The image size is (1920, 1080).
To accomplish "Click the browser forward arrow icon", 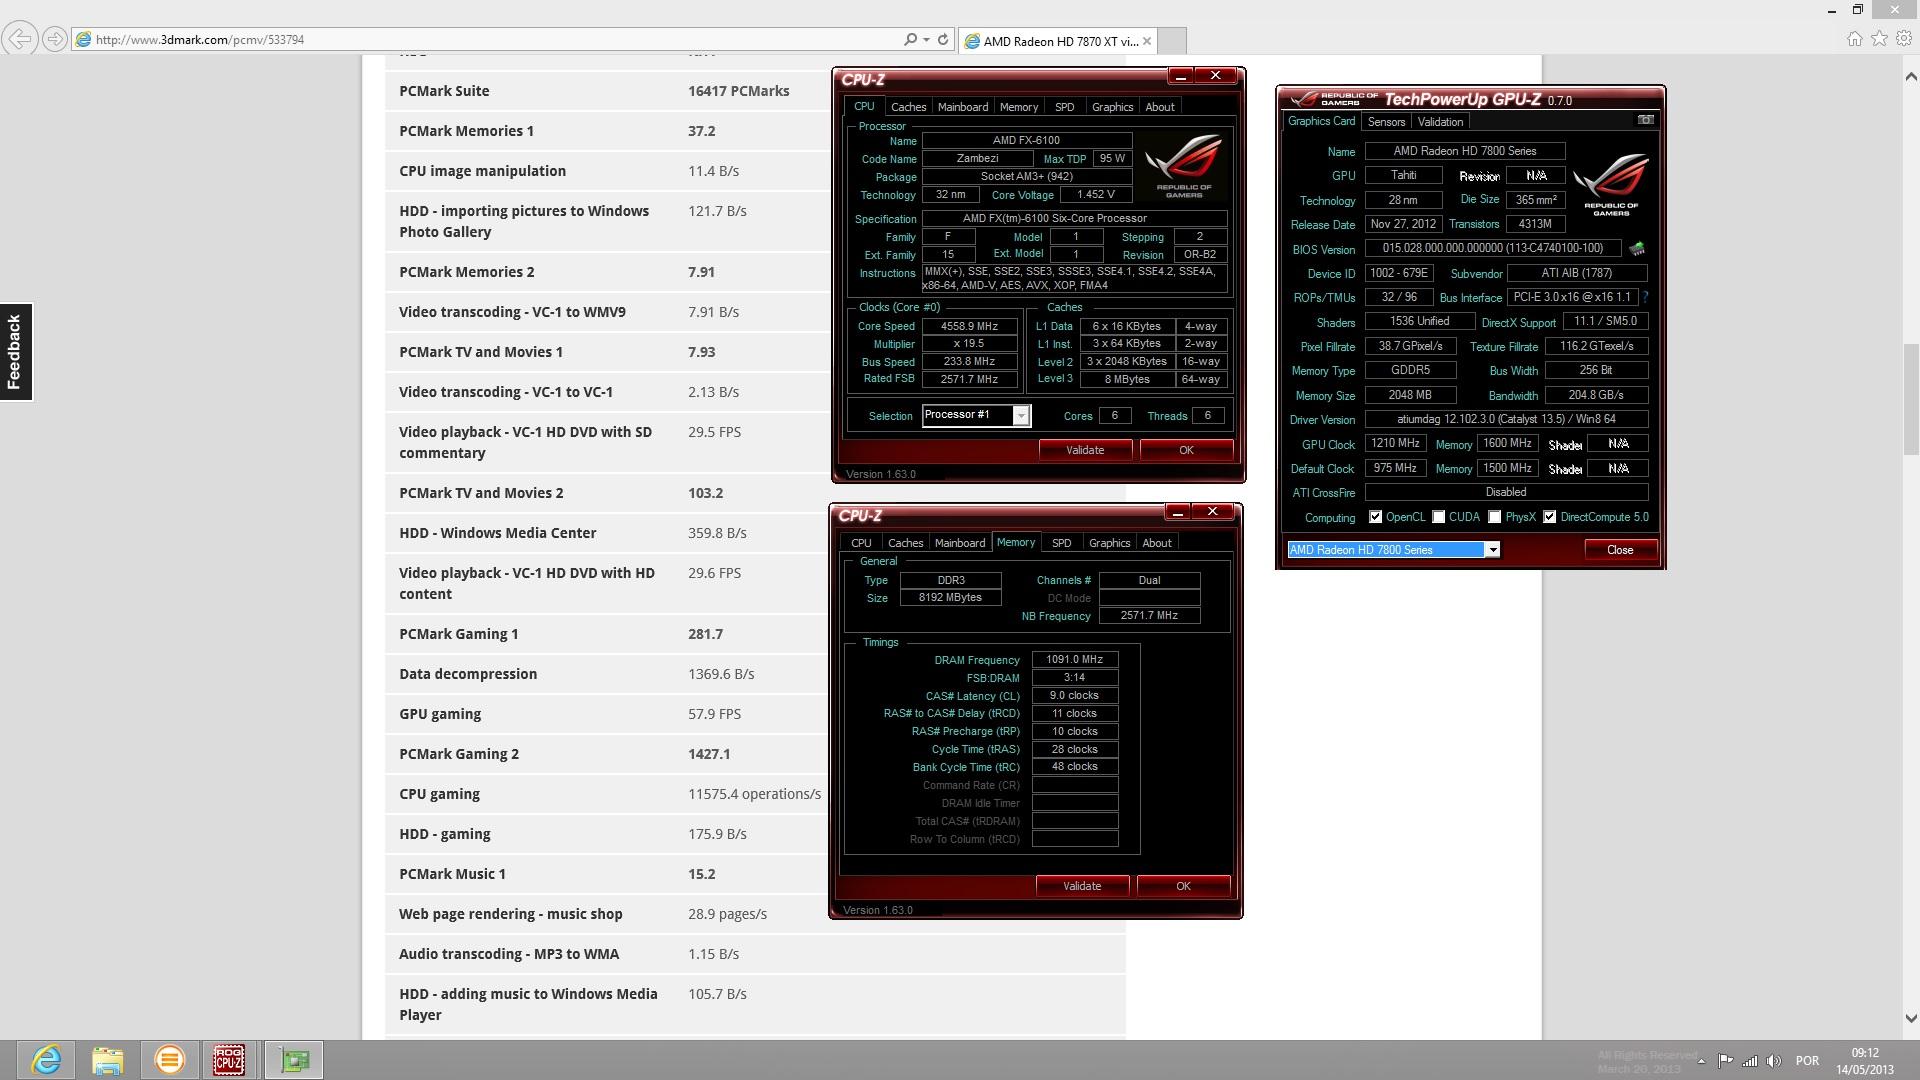I will pyautogui.click(x=56, y=39).
